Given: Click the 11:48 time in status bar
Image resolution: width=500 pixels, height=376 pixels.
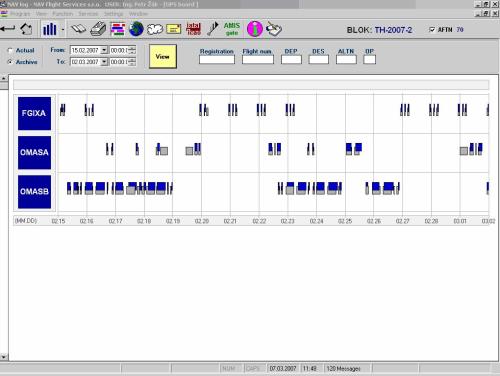Looking at the screenshot, I should (310, 368).
